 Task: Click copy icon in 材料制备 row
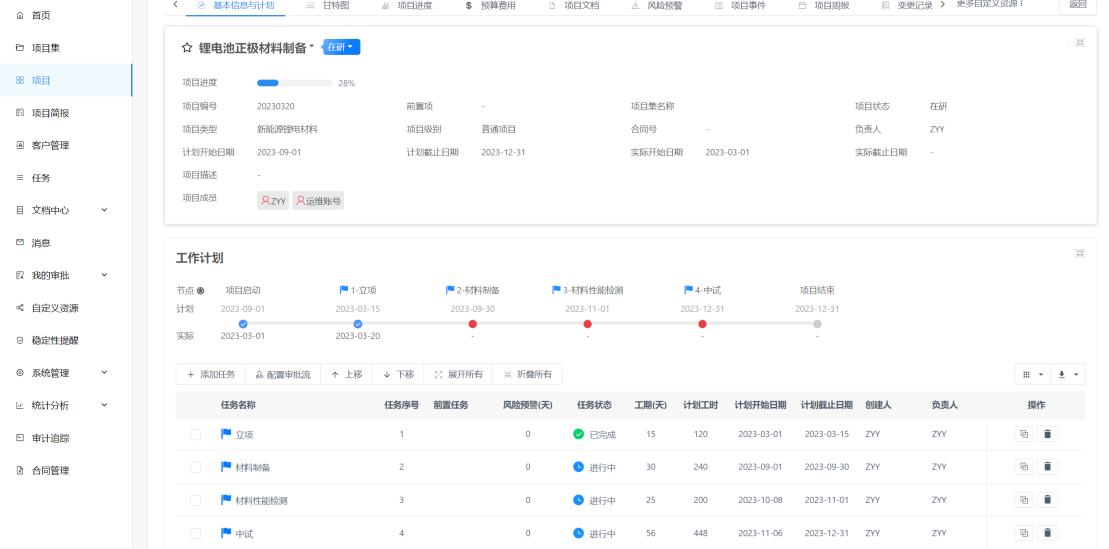tap(1023, 466)
